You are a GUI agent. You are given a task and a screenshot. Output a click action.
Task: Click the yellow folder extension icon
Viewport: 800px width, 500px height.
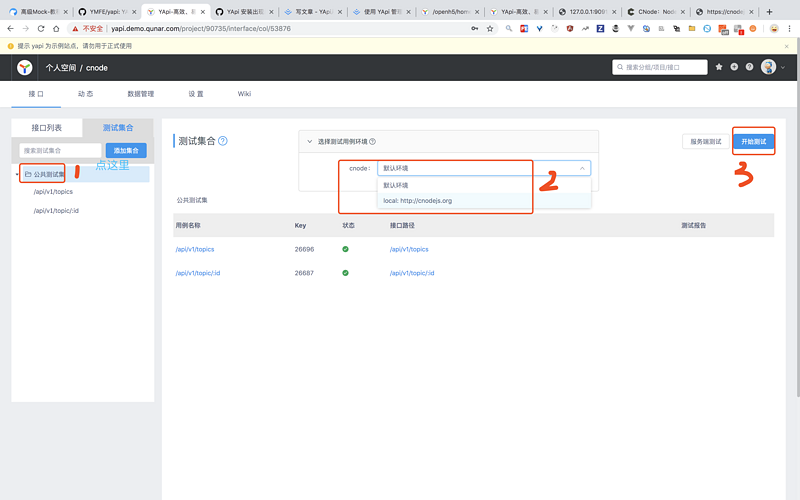coord(692,29)
